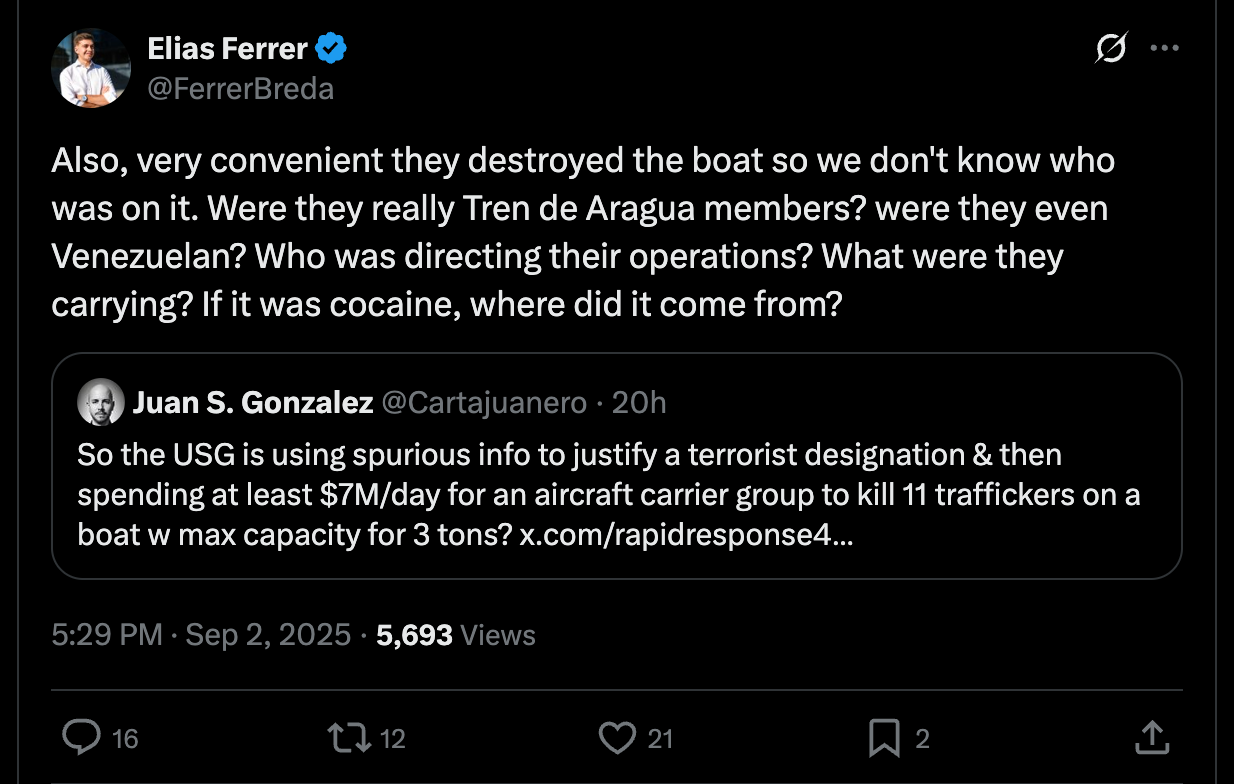Viewport: 1234px width, 784px height.
Task: Open the Elias Ferrer display name
Action: [229, 47]
